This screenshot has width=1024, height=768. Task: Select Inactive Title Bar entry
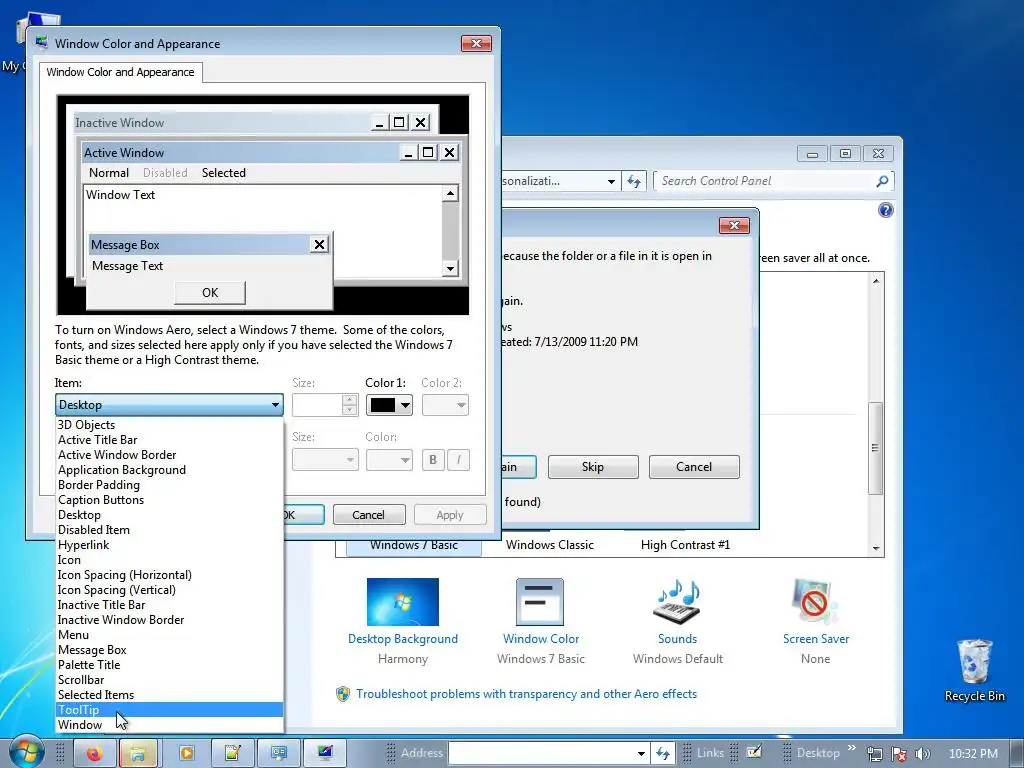coord(169,605)
